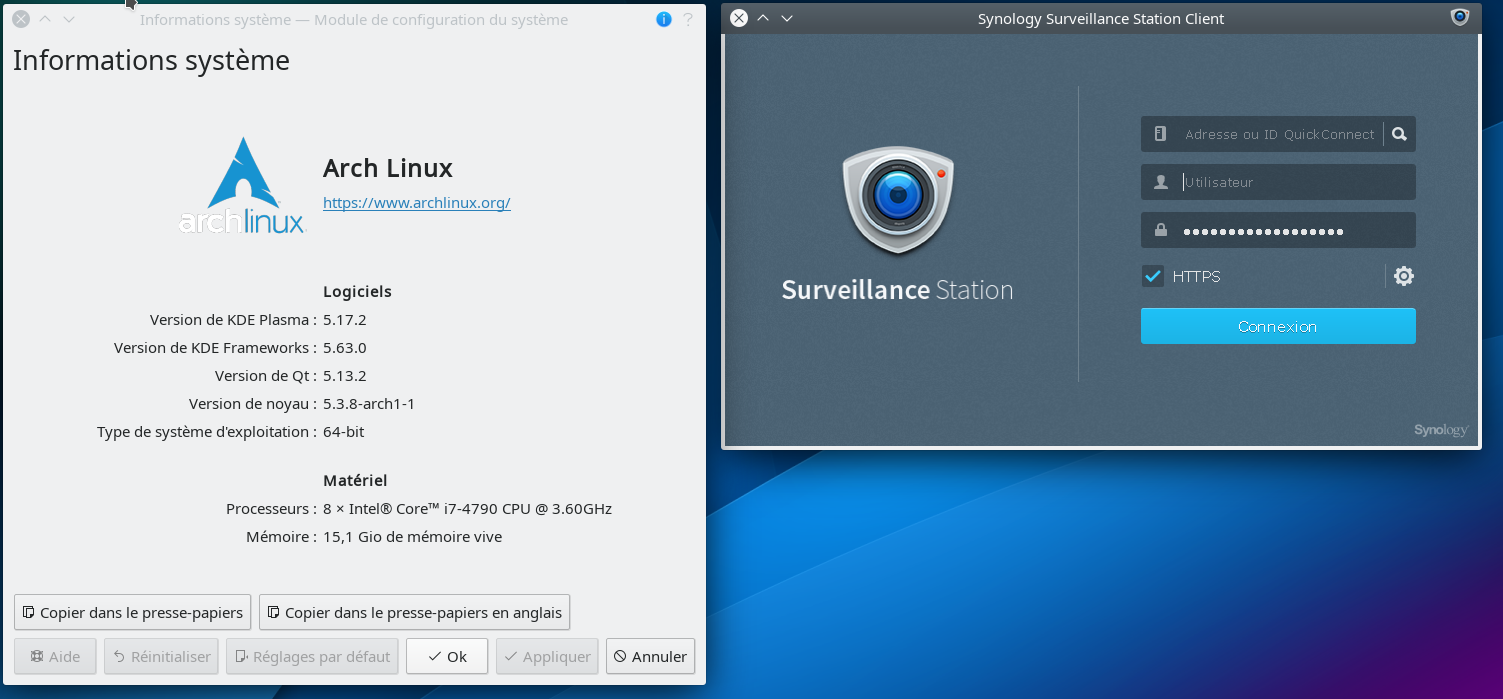The image size is (1503, 699).
Task: Open the archlinux.org website link
Action: (x=417, y=203)
